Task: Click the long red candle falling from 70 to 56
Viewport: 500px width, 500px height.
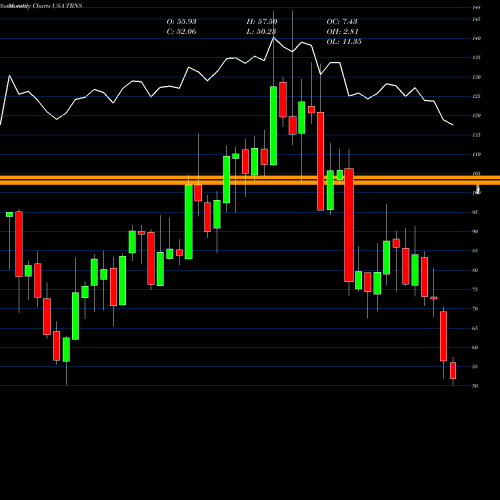Action: click(x=443, y=336)
